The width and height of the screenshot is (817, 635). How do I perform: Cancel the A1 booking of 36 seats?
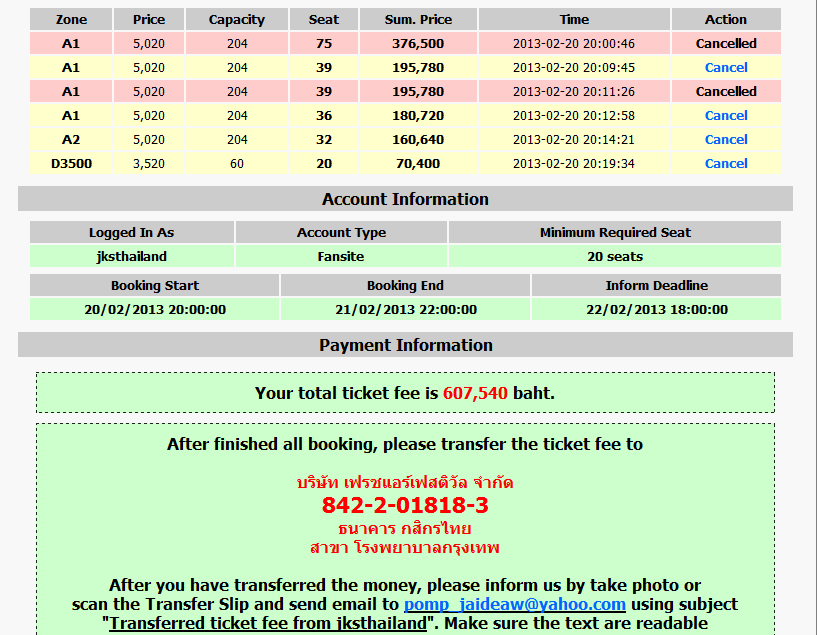point(726,116)
